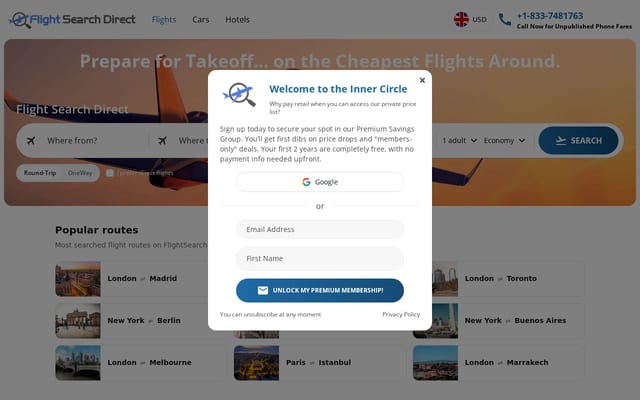Viewport: 640px width, 400px height.
Task: Click the popup magnifier plane logo
Action: click(239, 94)
